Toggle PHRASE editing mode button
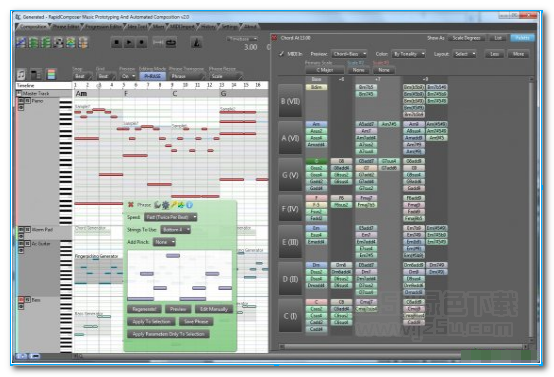Viewport: 554px width, 377px height. (152, 76)
